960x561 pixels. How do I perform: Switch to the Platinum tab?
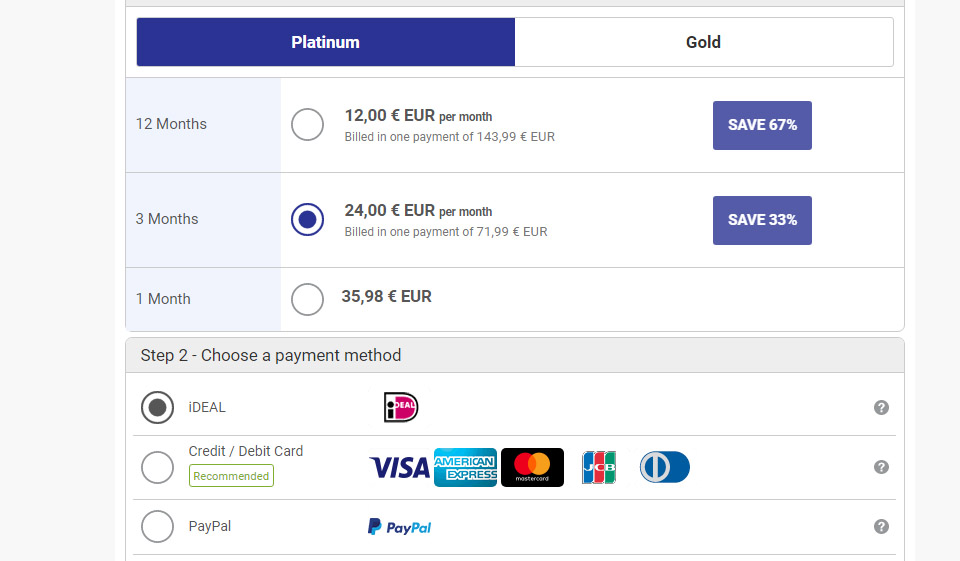click(x=326, y=42)
